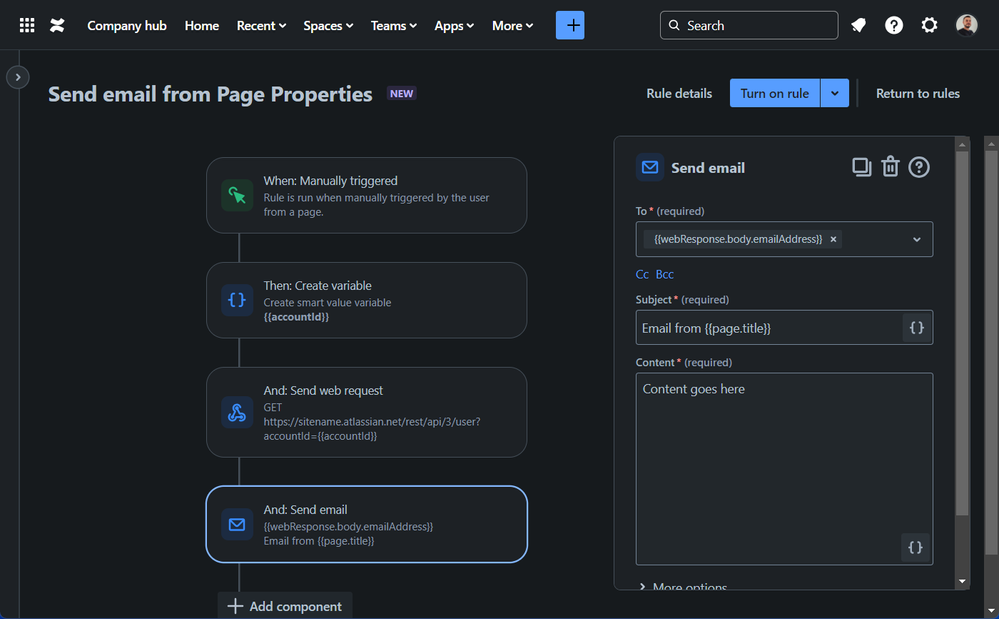999x619 pixels.
Task: Click into the Search box
Action: 749,25
